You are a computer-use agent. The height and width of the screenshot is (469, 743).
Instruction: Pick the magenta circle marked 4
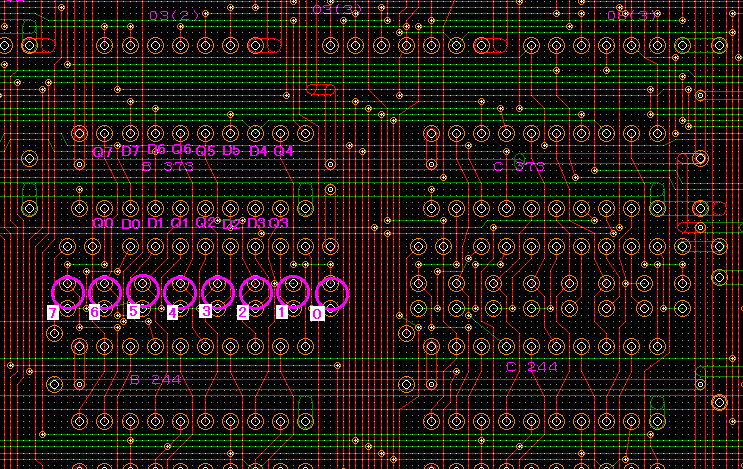(181, 291)
